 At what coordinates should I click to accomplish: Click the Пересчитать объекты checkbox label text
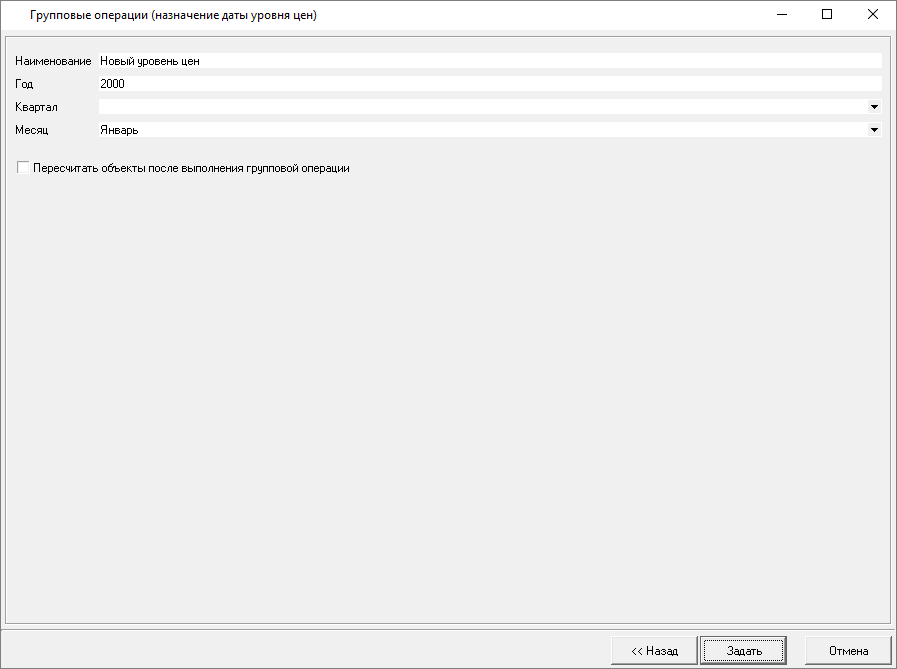191,168
